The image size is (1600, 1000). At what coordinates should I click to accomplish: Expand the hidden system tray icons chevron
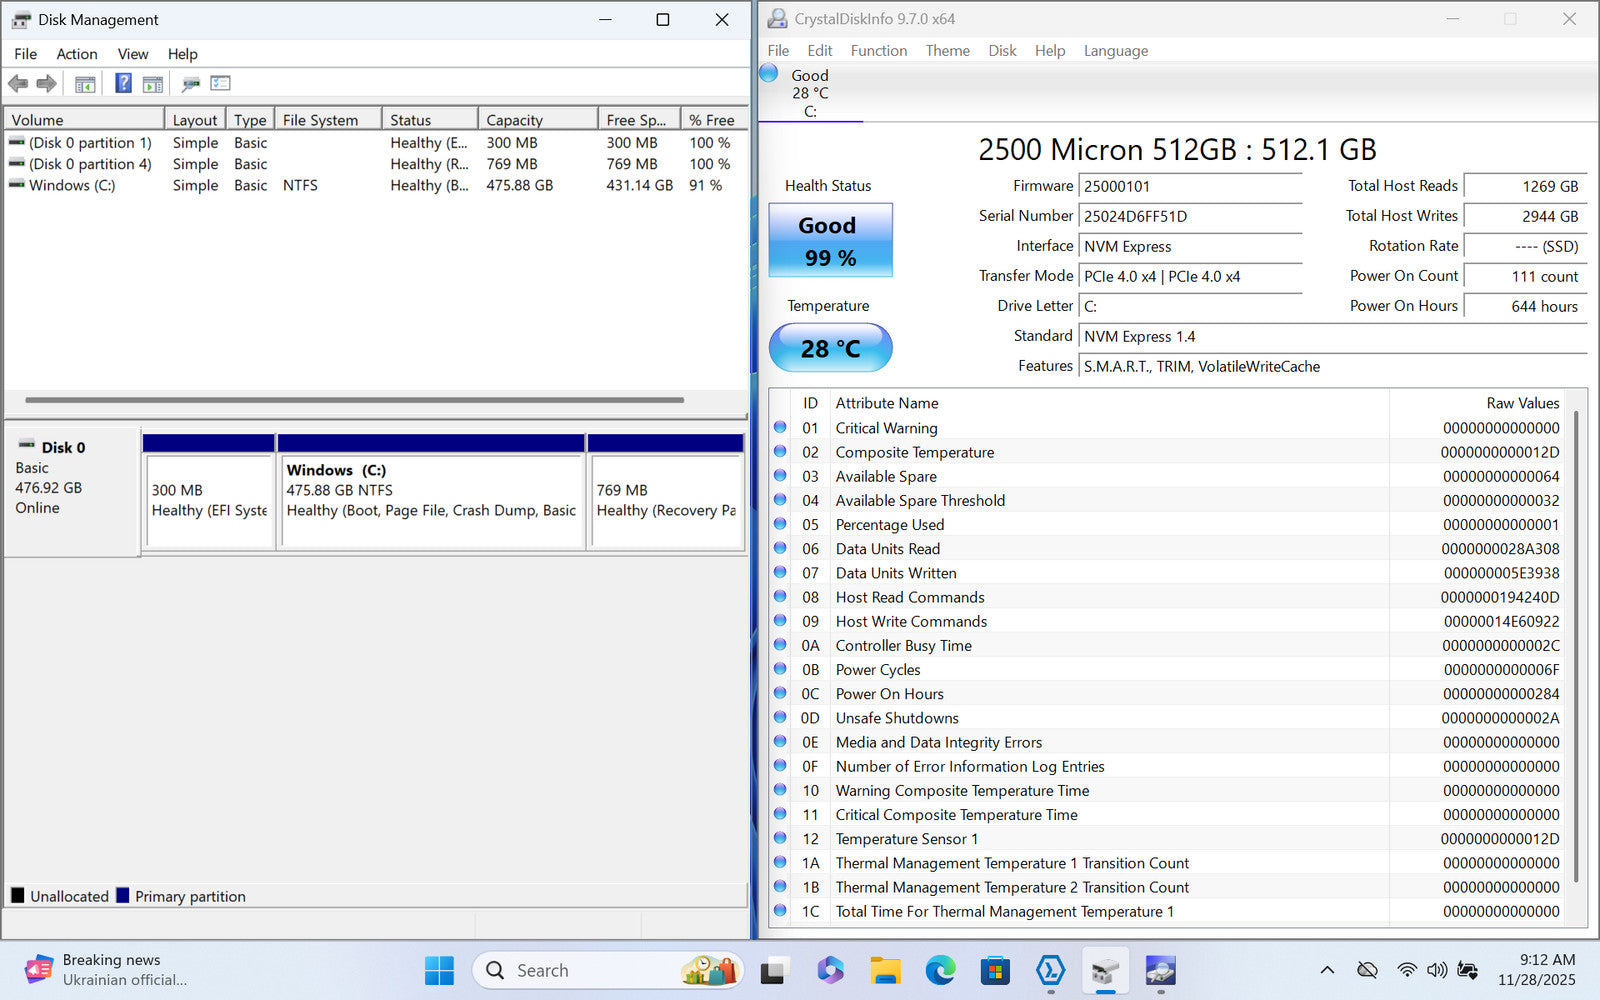(1327, 970)
